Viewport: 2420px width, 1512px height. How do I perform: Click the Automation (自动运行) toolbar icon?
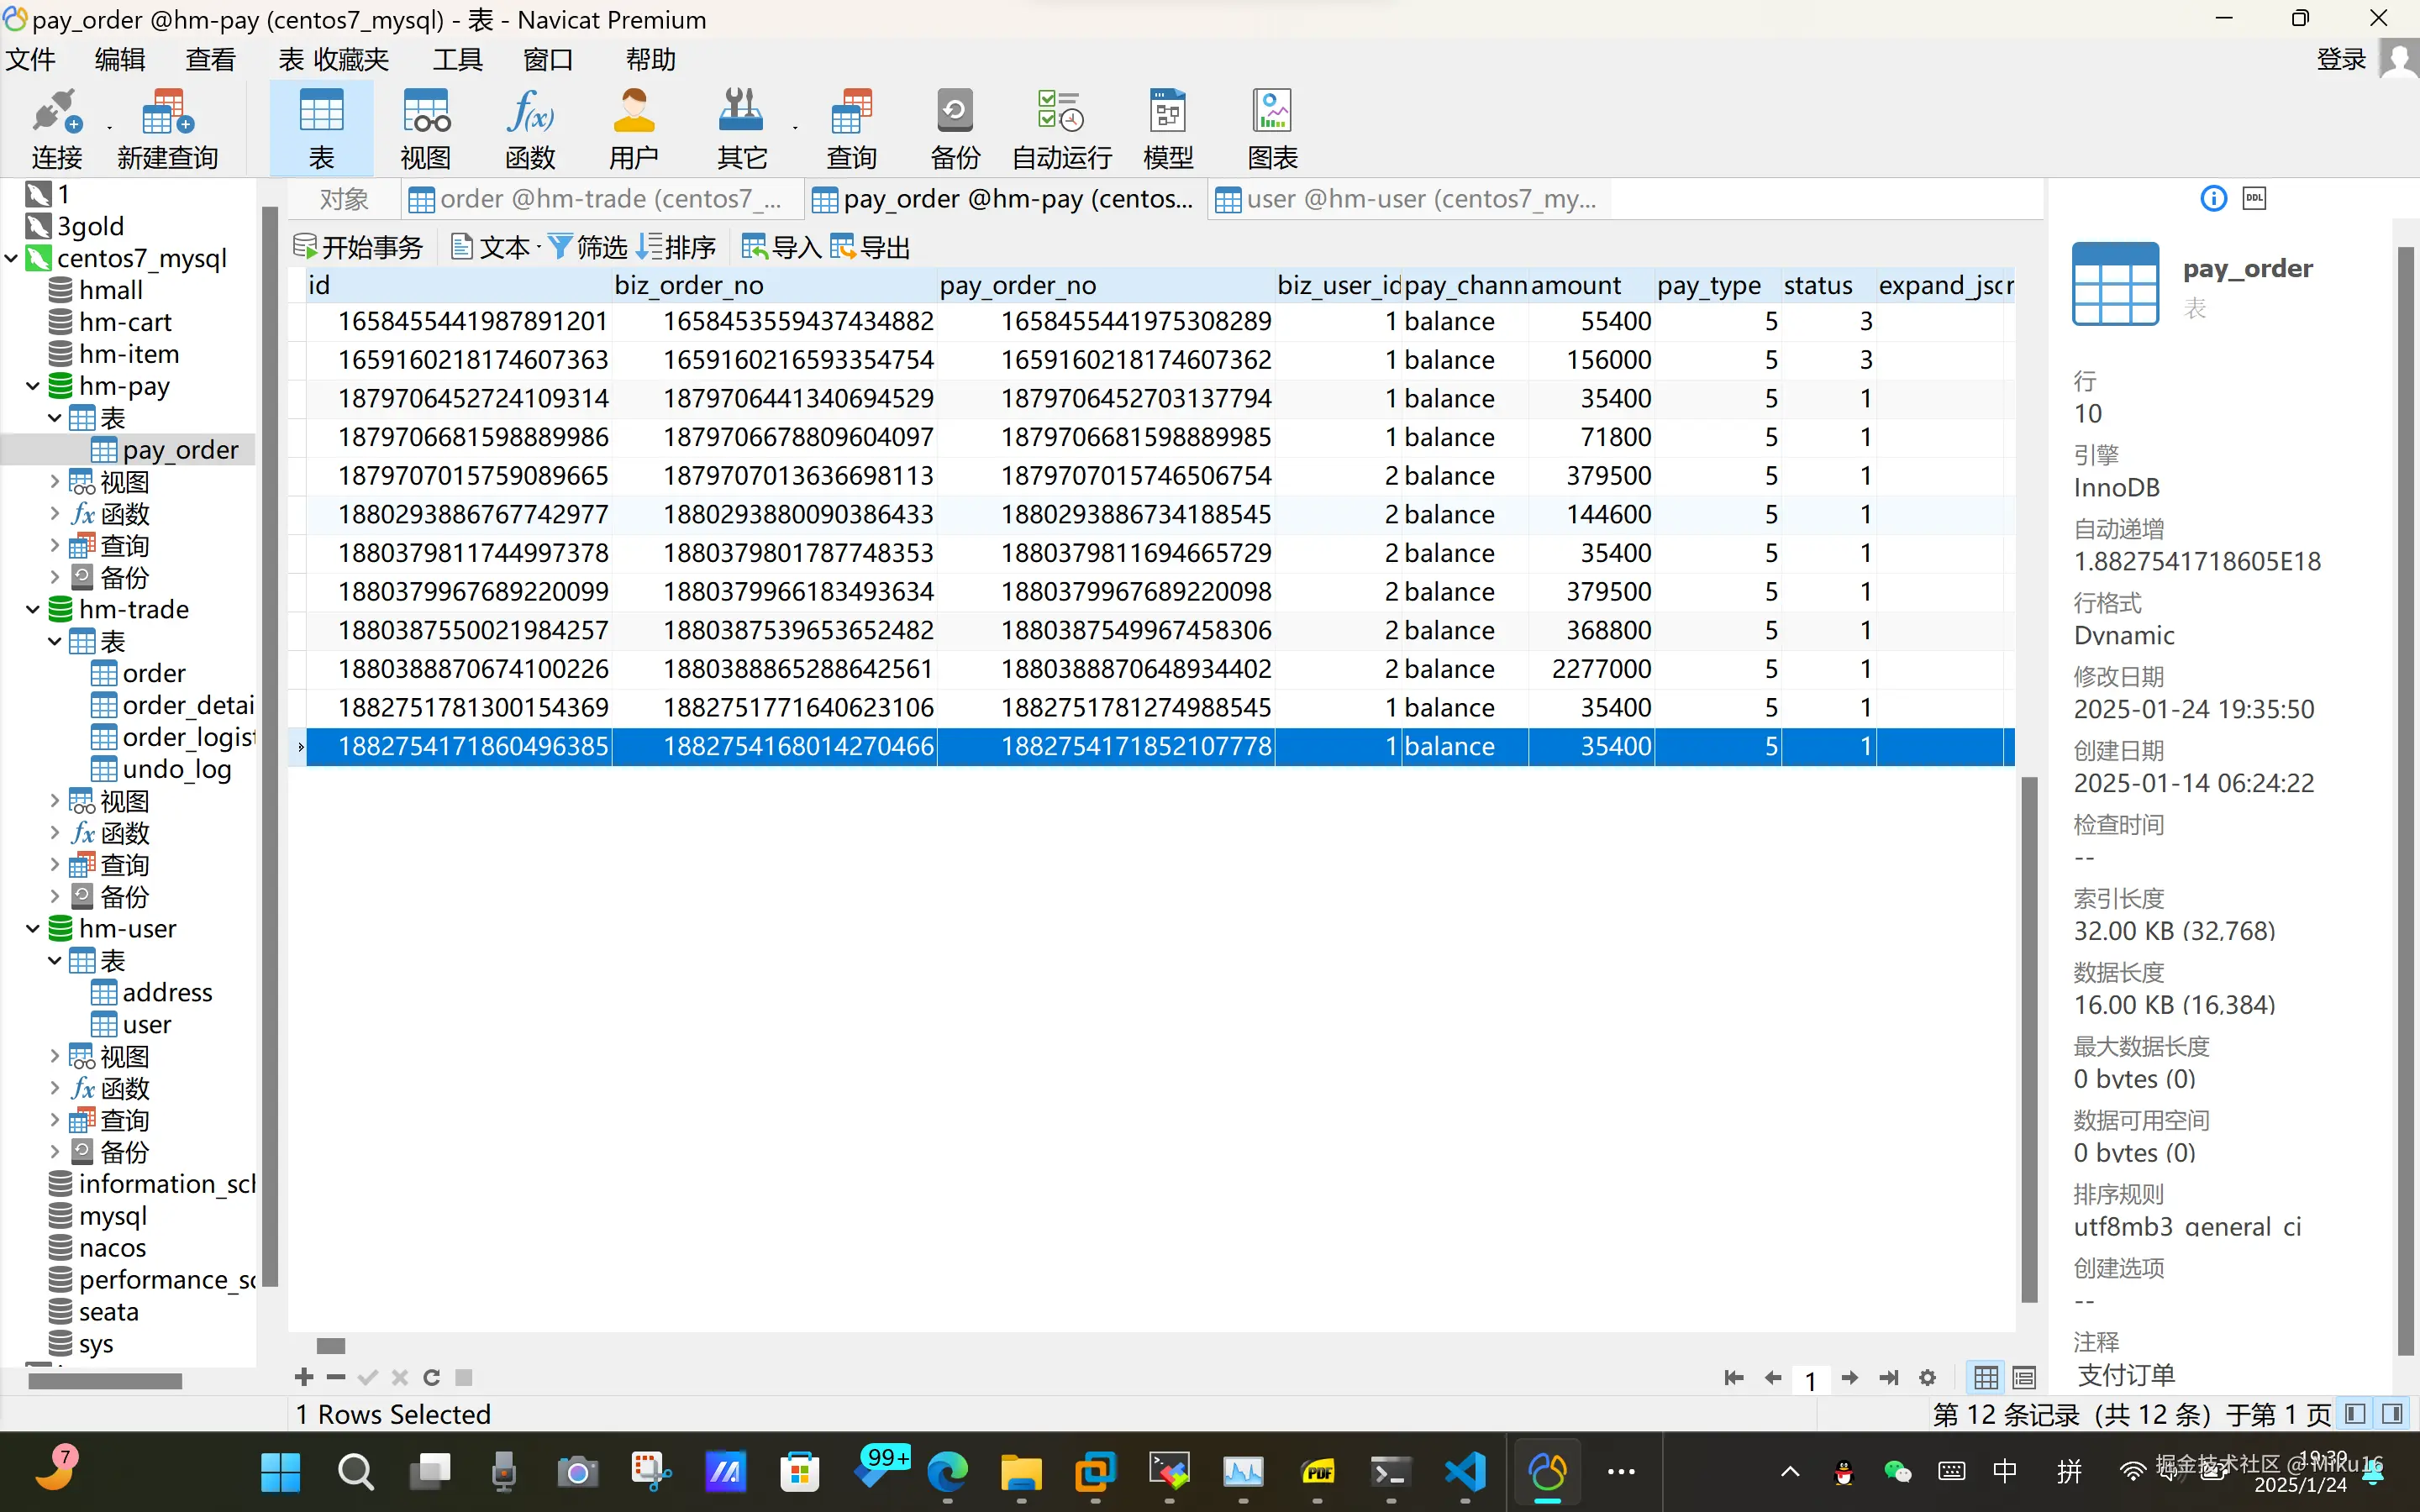point(1061,128)
